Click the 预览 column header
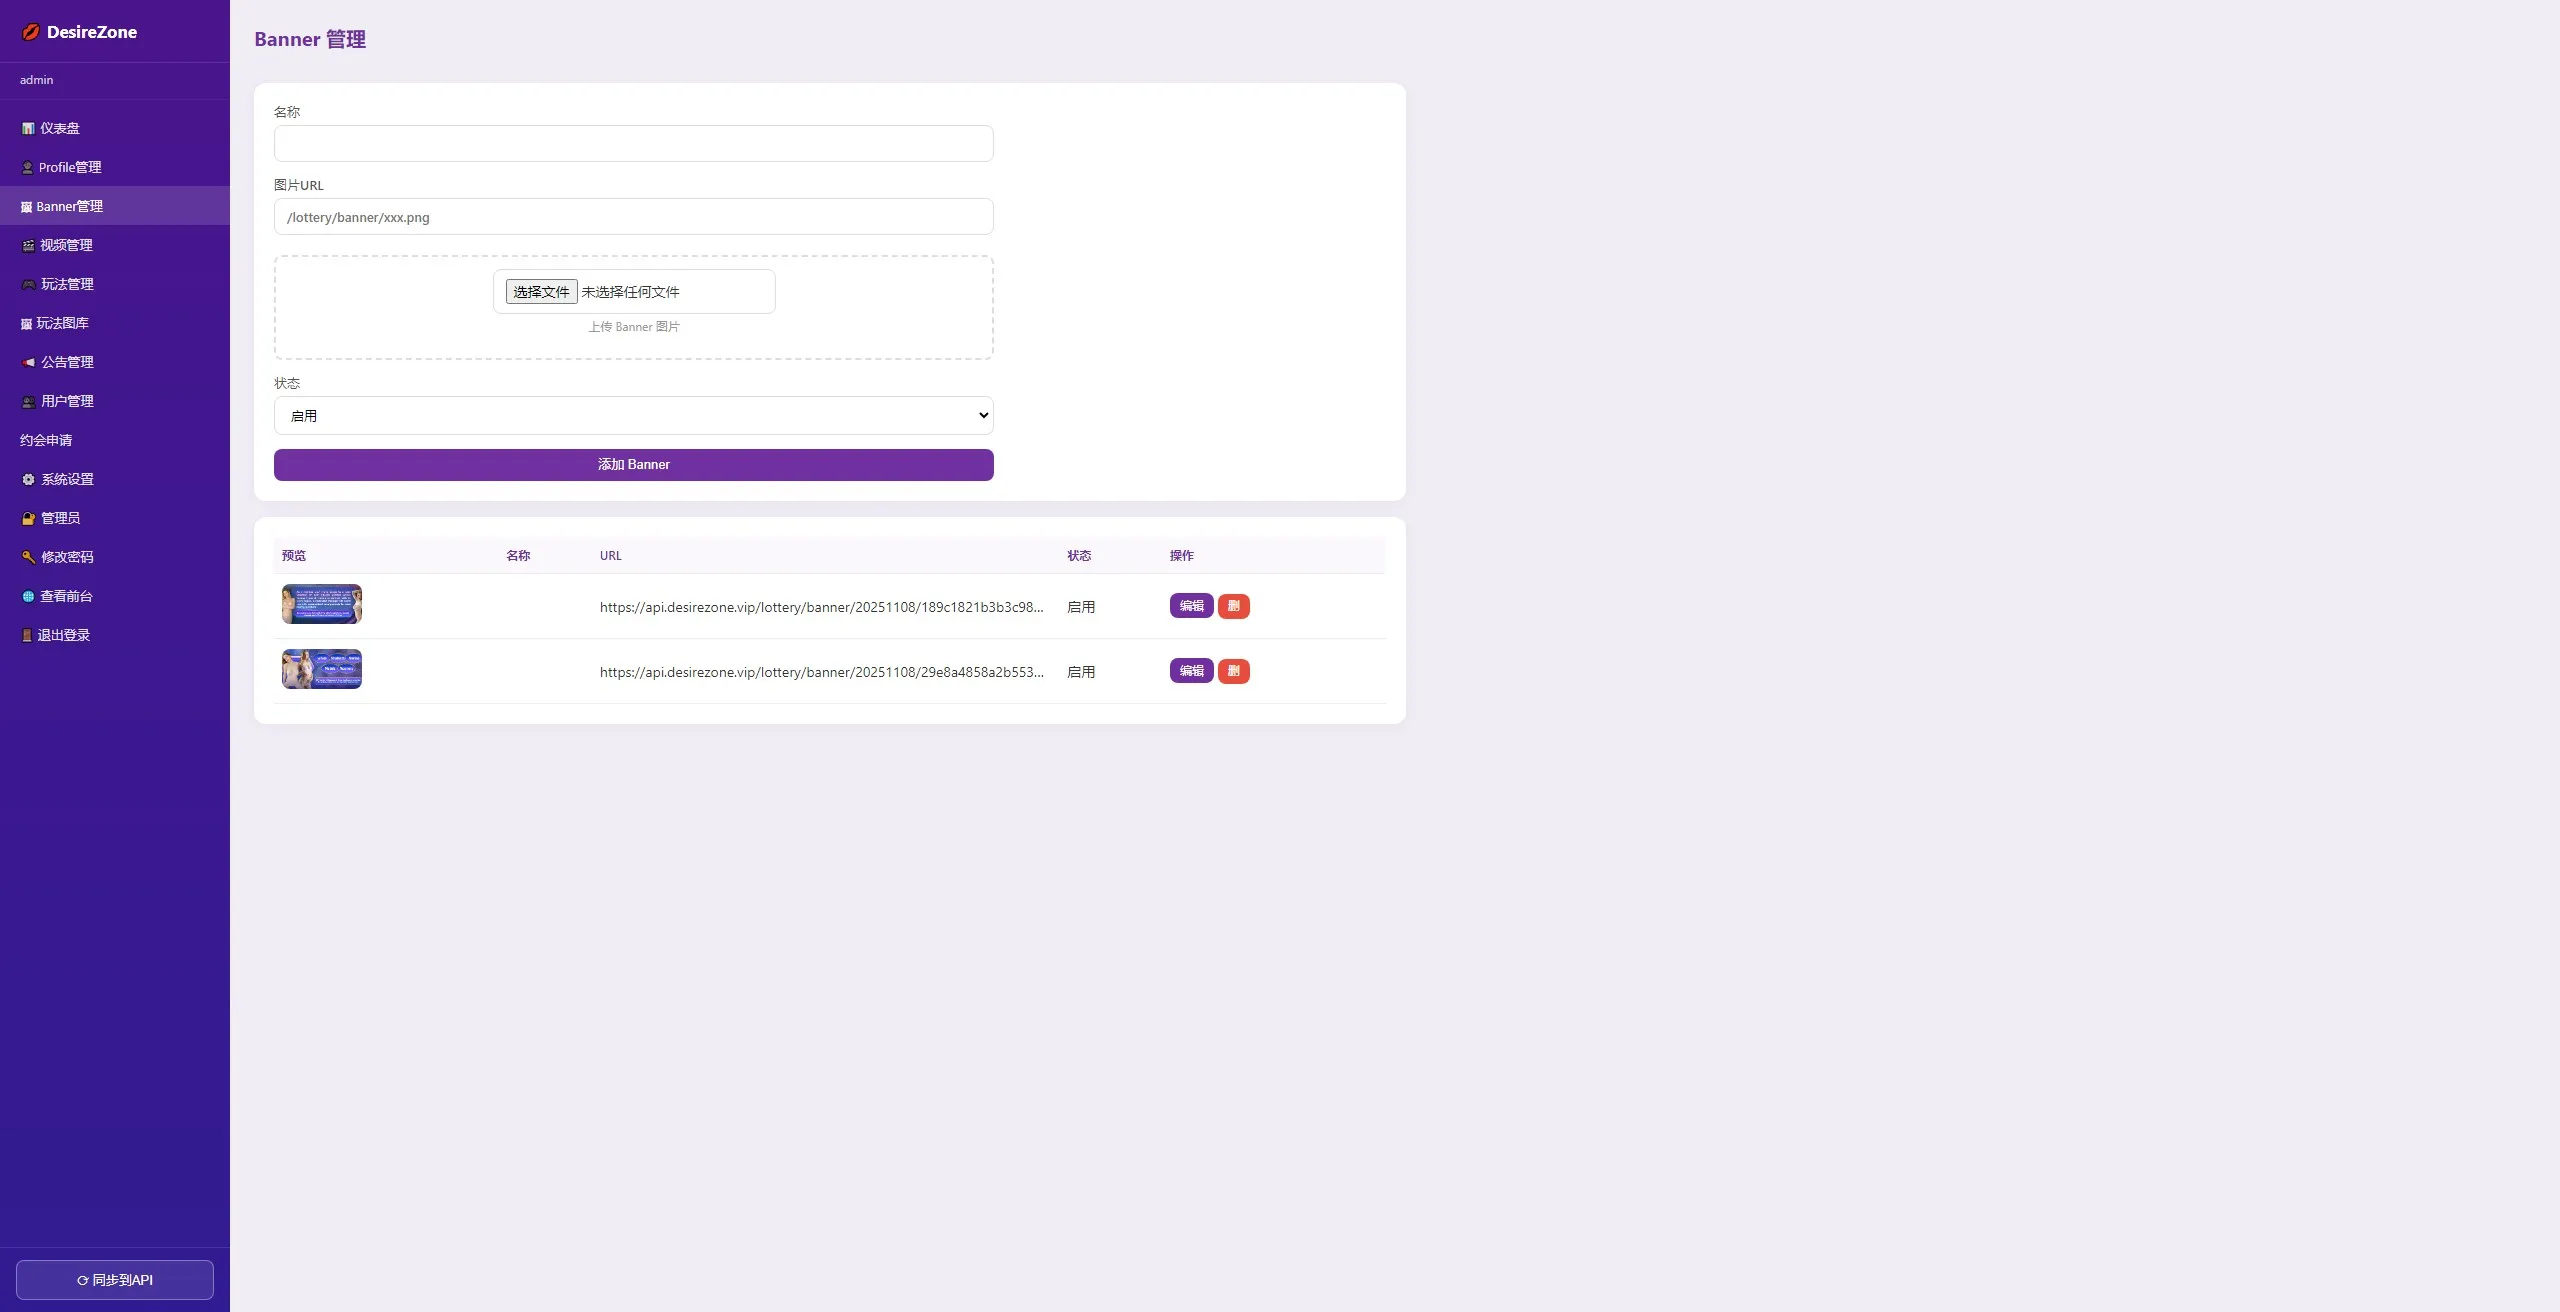 click(294, 555)
